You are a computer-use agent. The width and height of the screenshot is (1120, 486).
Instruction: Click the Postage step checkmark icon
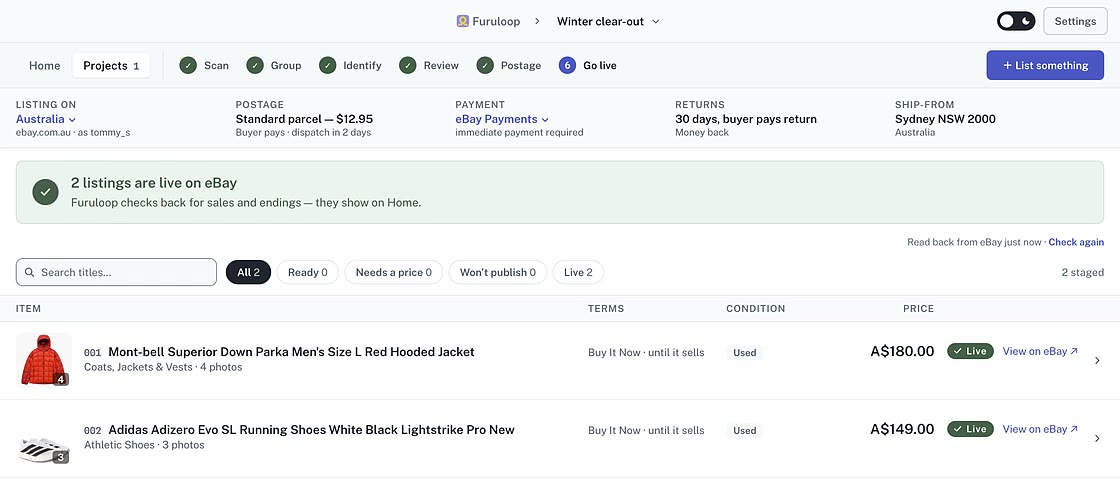point(486,66)
